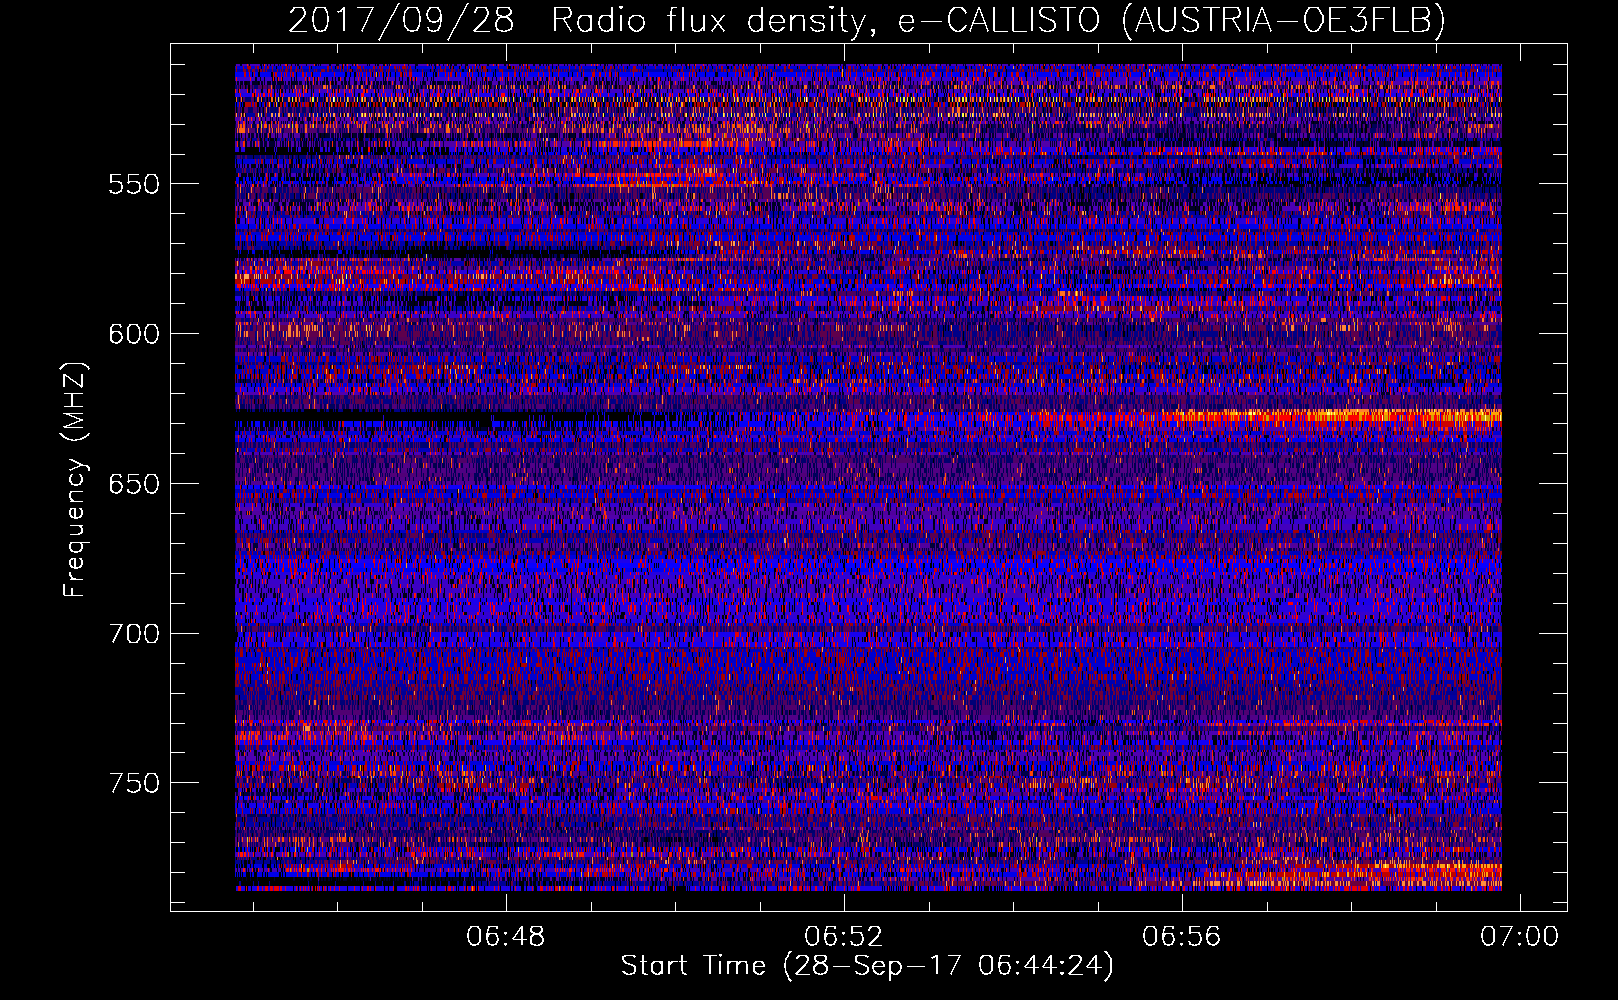Click the Start Time axis caption
This screenshot has width=1618, height=1000.
point(867,966)
